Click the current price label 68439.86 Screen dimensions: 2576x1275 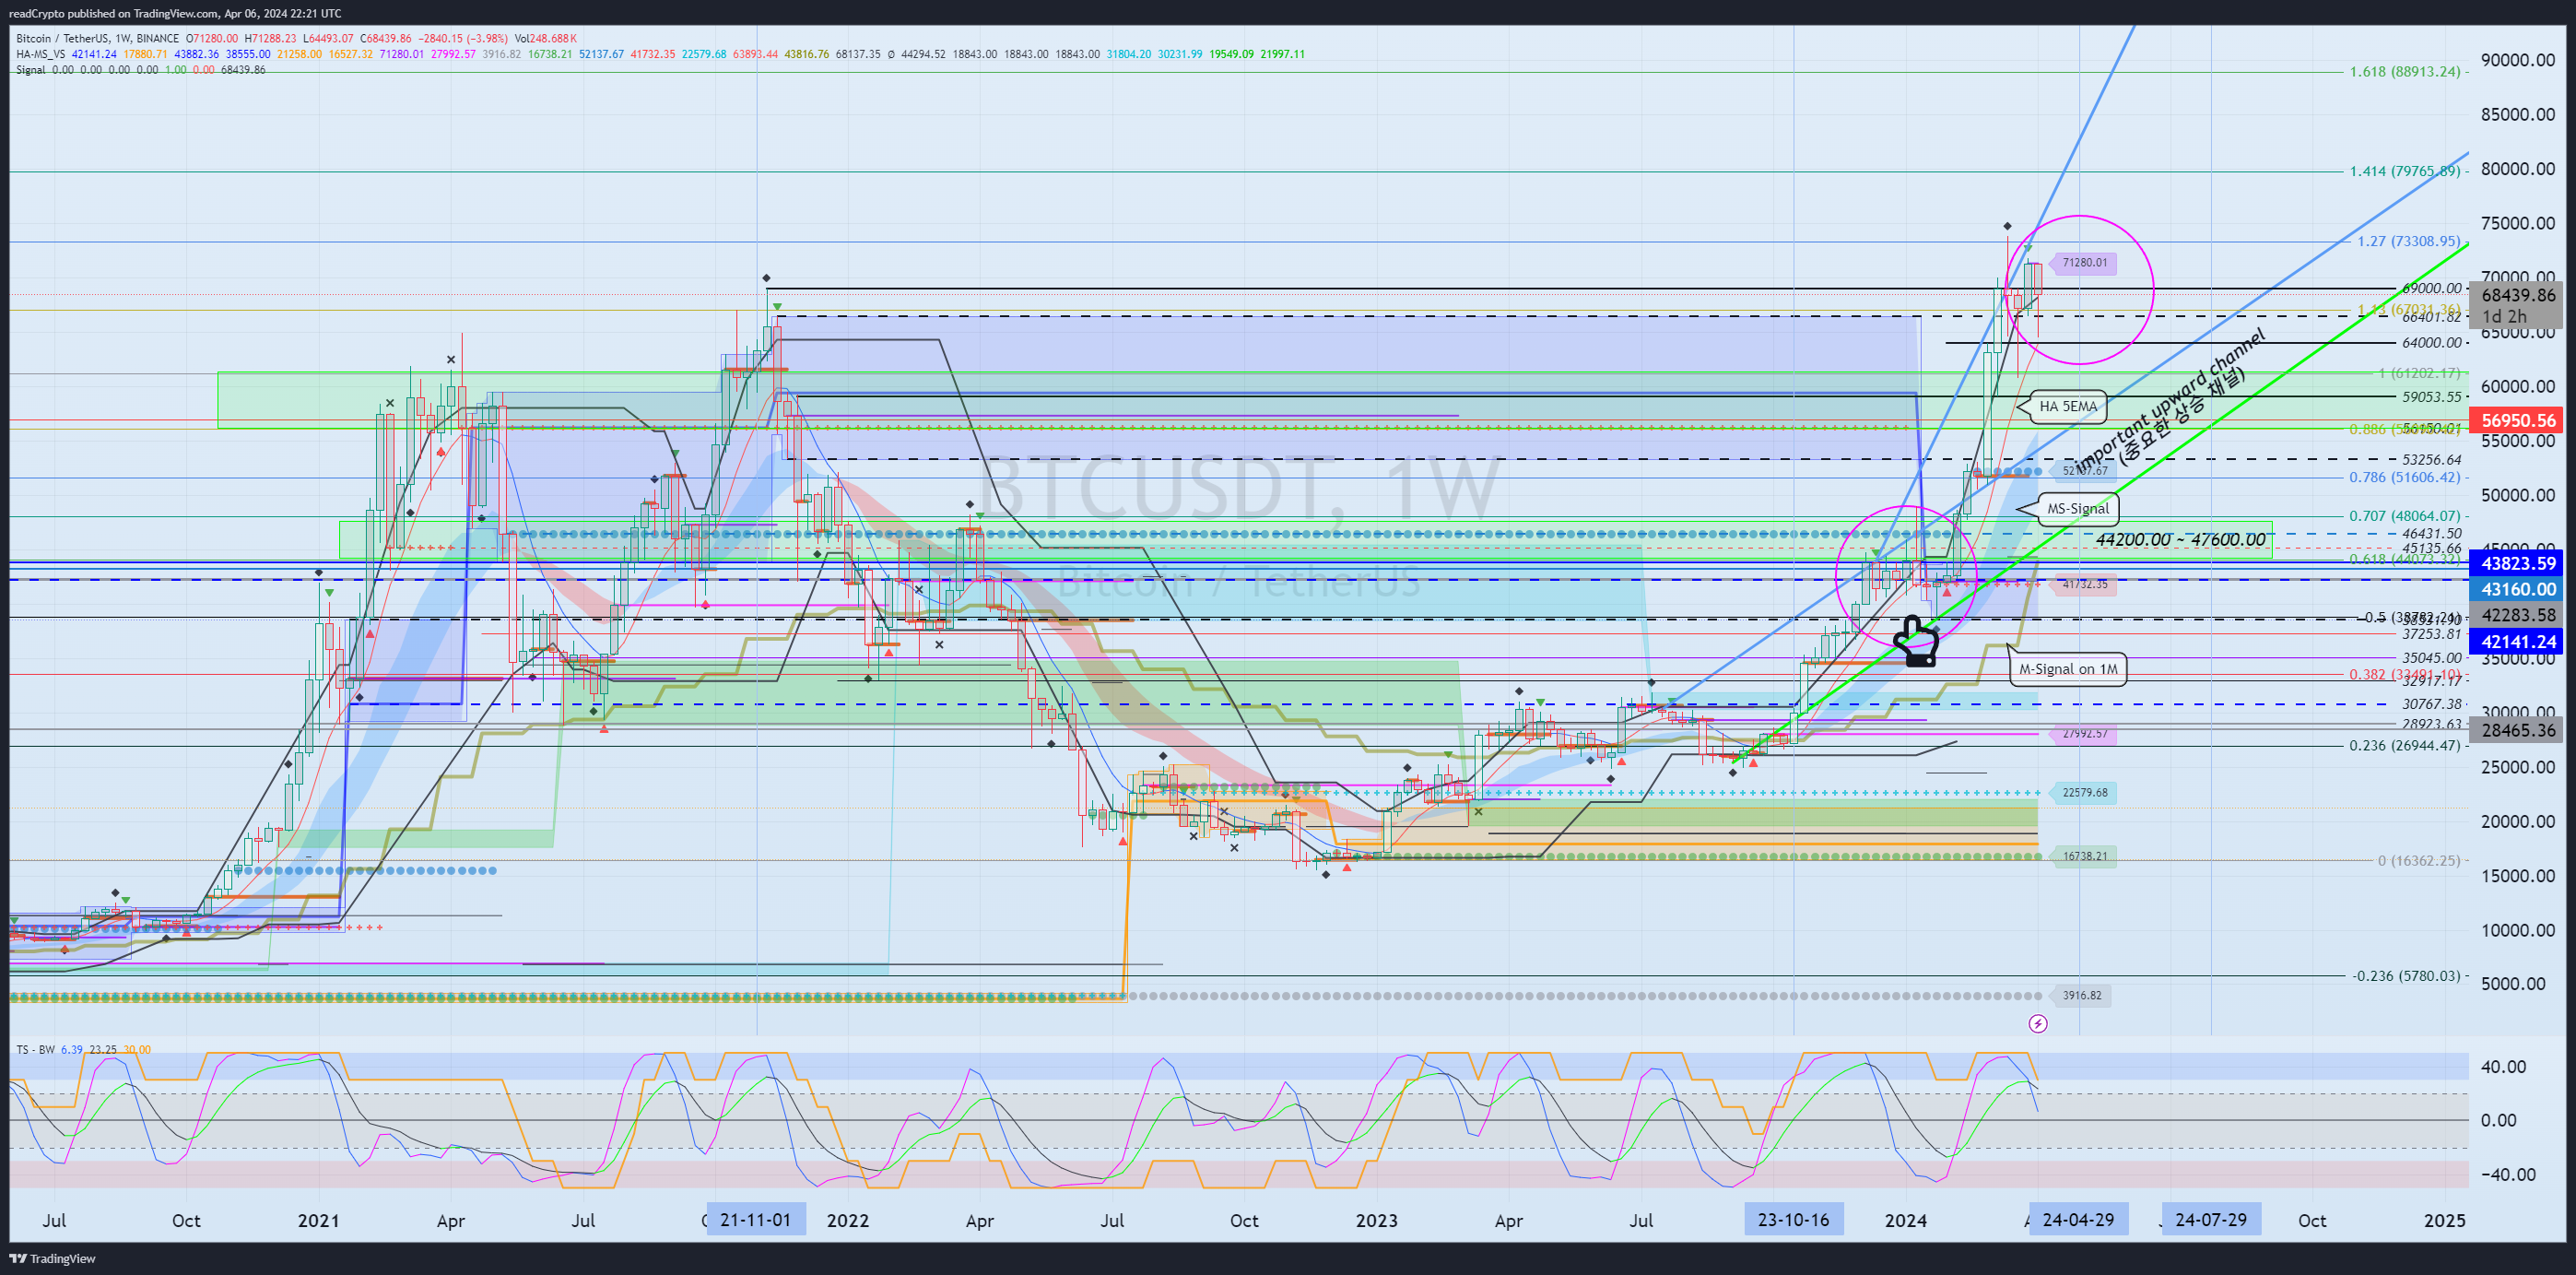pyautogui.click(x=2518, y=295)
